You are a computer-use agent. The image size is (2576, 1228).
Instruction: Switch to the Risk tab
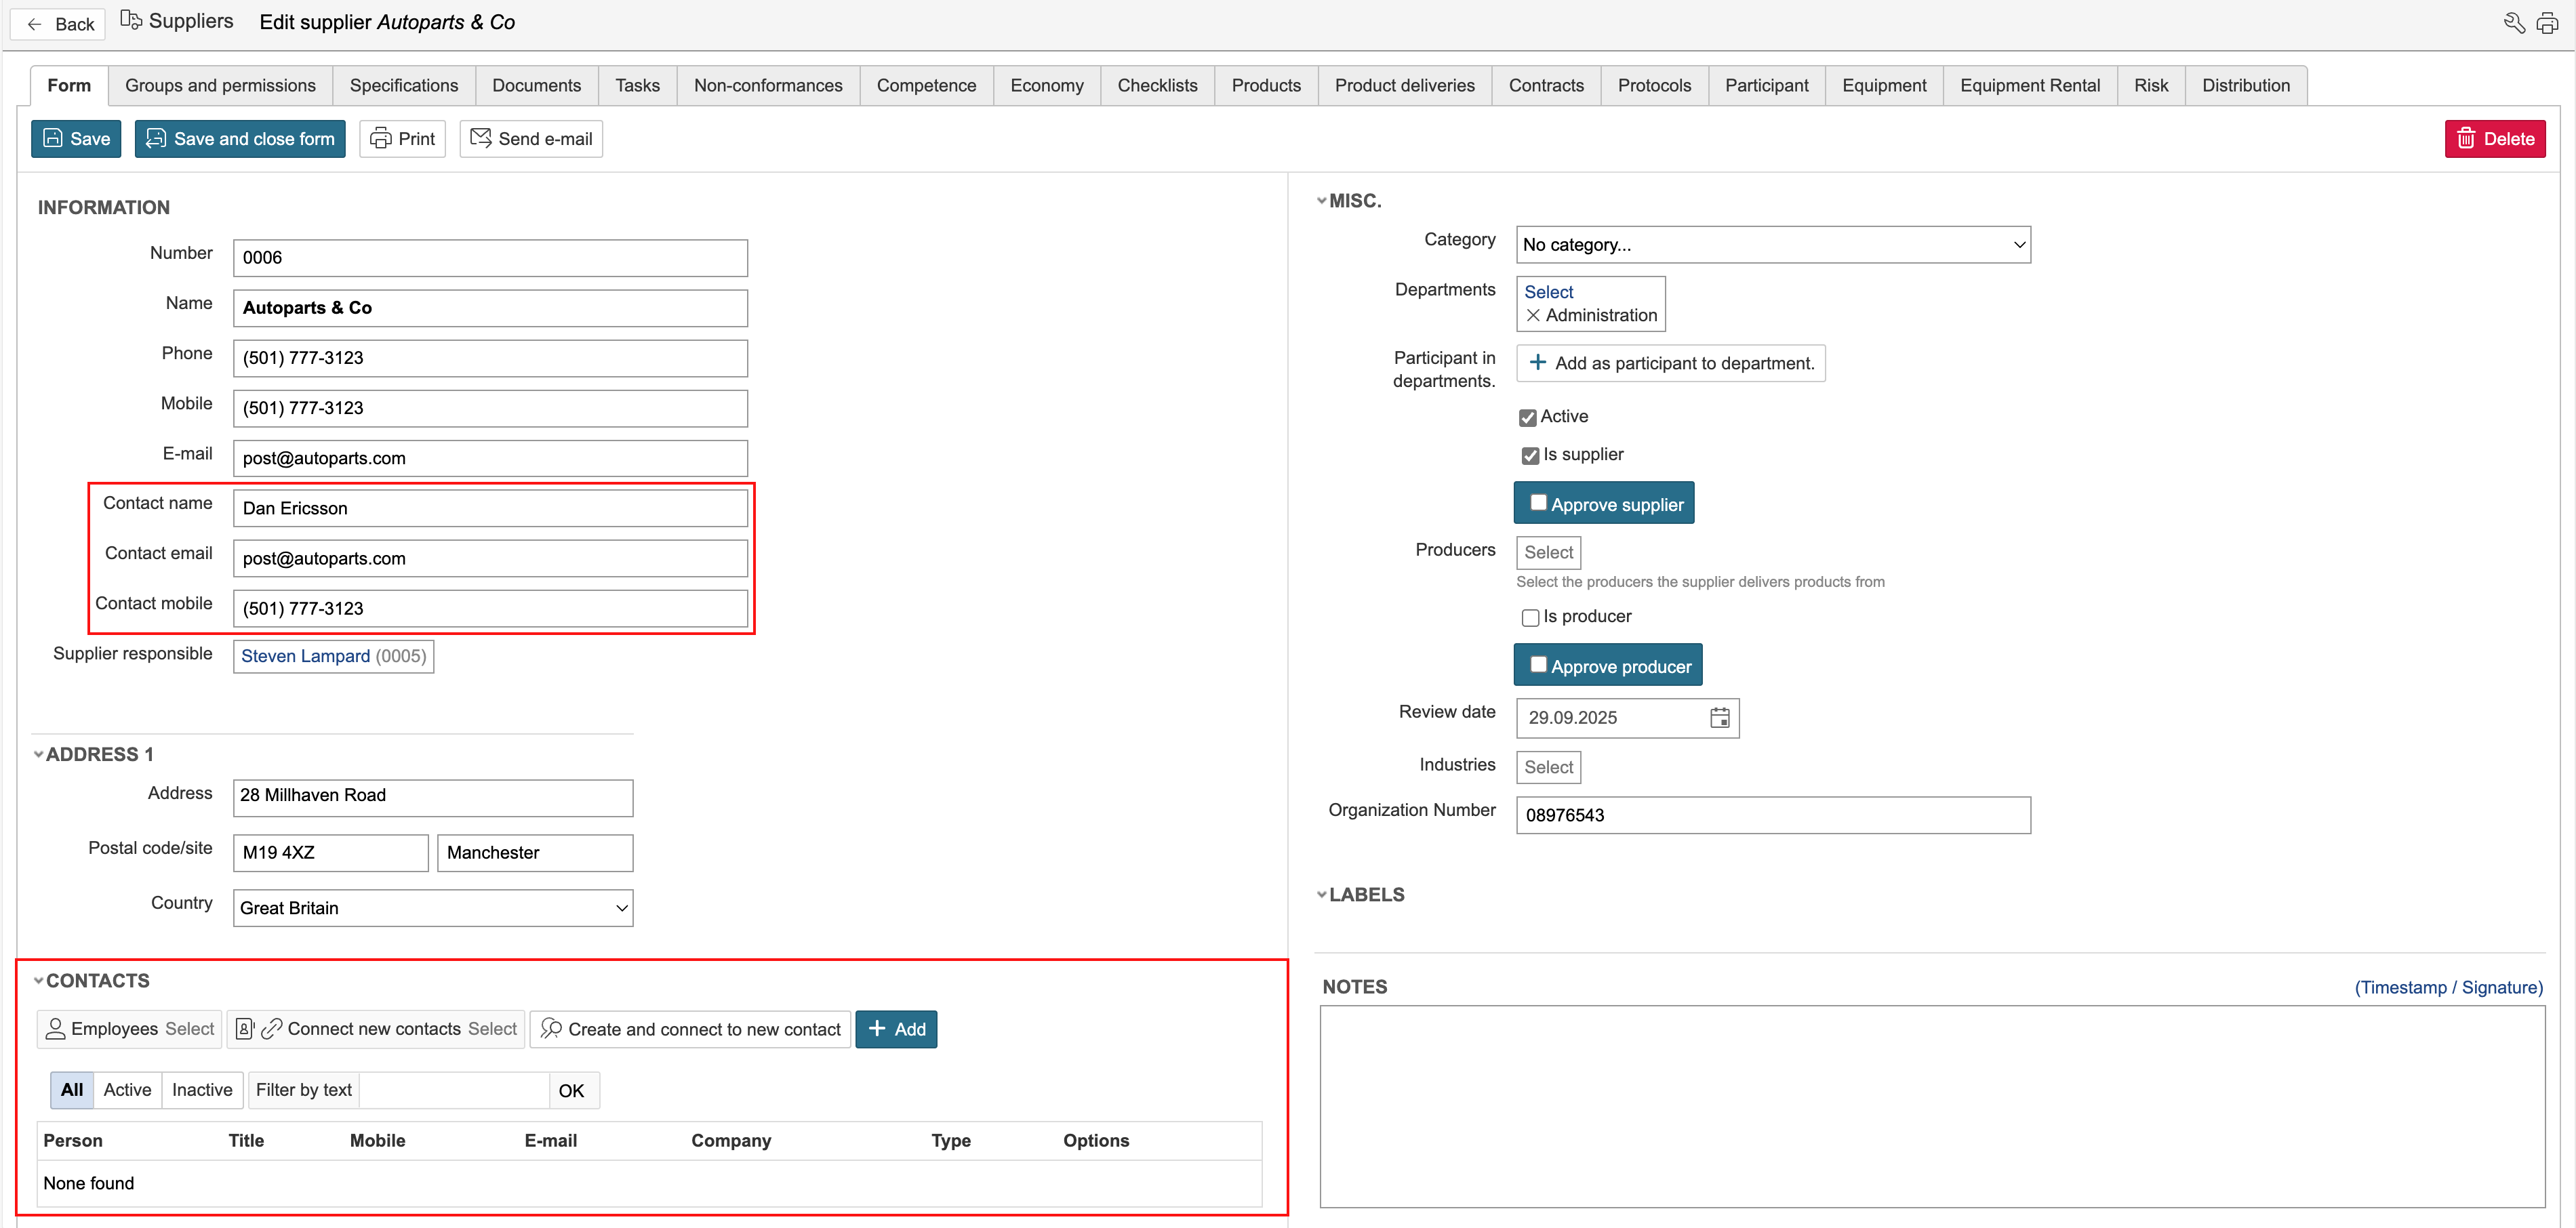2150,86
